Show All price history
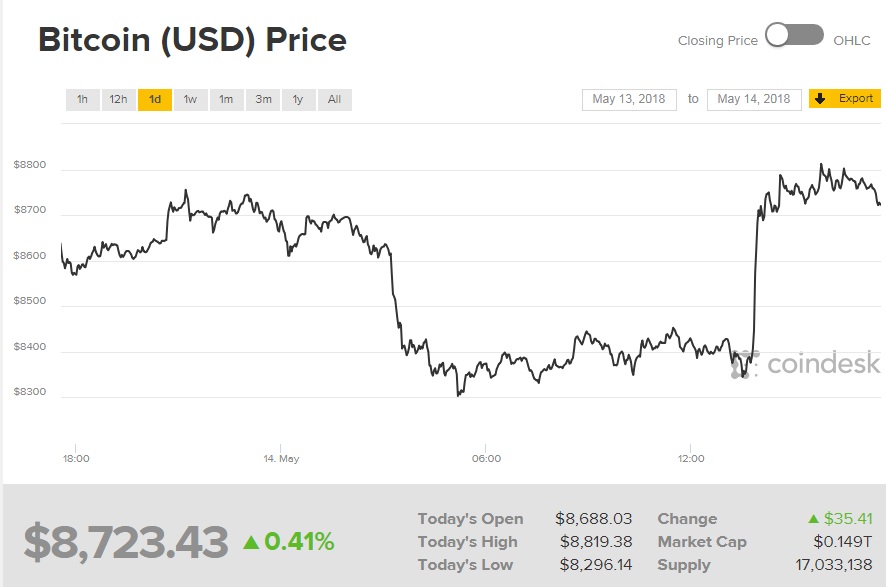Image resolution: width=886 pixels, height=587 pixels. 334,99
